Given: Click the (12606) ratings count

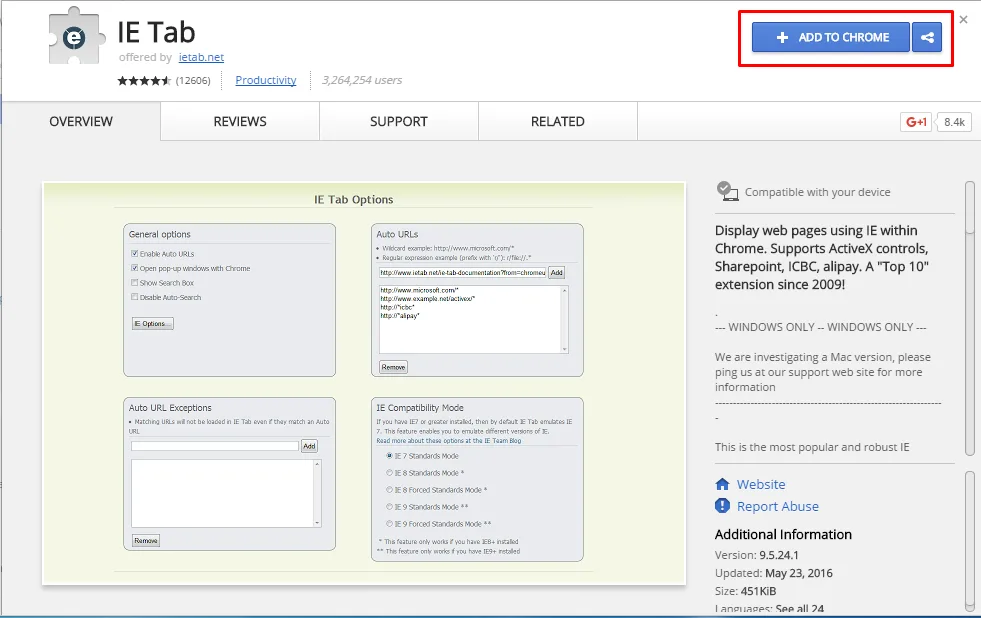Looking at the screenshot, I should pos(193,81).
